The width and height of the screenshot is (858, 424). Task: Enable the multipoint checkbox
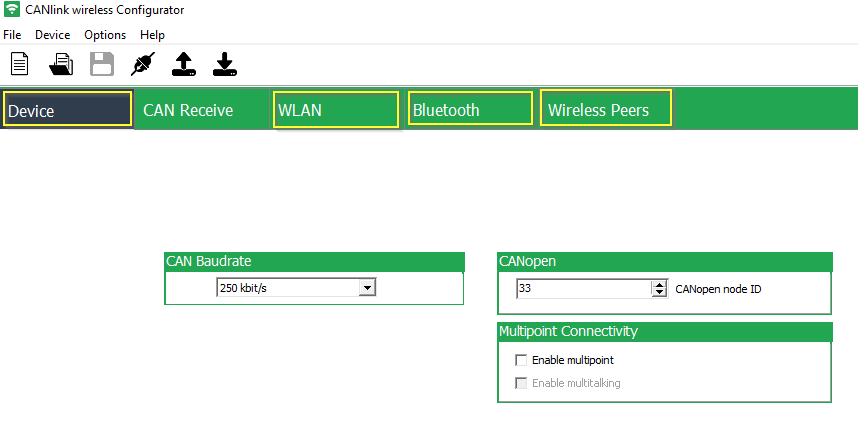pyautogui.click(x=521, y=360)
